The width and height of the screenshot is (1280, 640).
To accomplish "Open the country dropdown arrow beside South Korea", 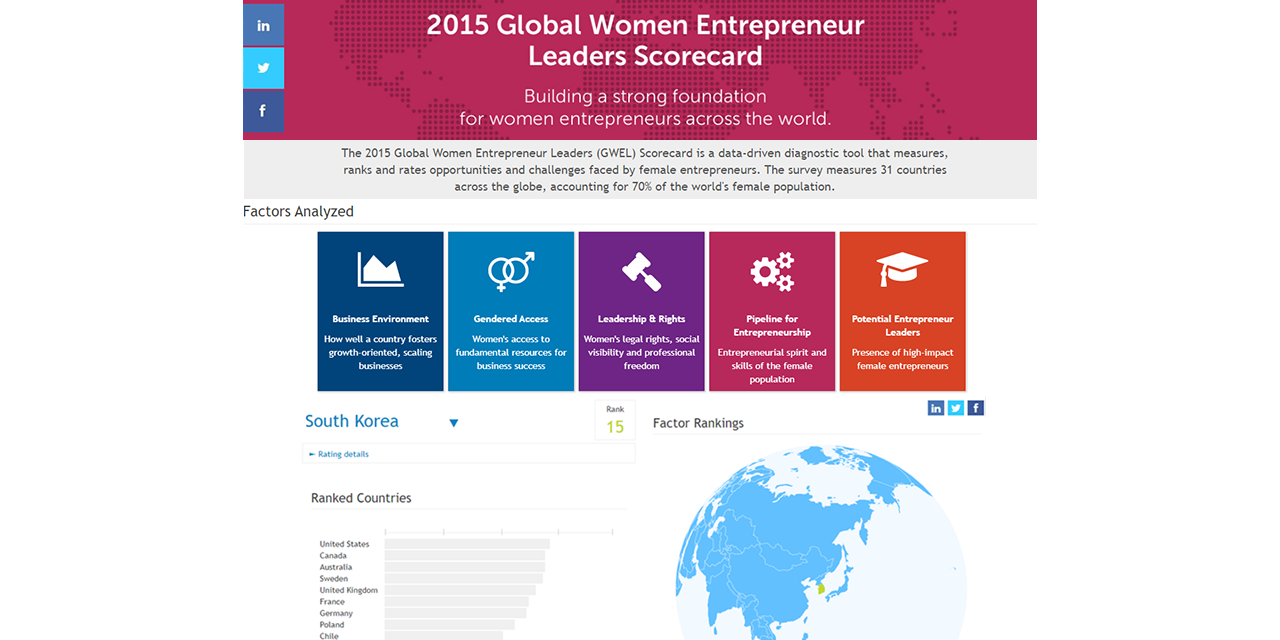I will click(x=454, y=423).
